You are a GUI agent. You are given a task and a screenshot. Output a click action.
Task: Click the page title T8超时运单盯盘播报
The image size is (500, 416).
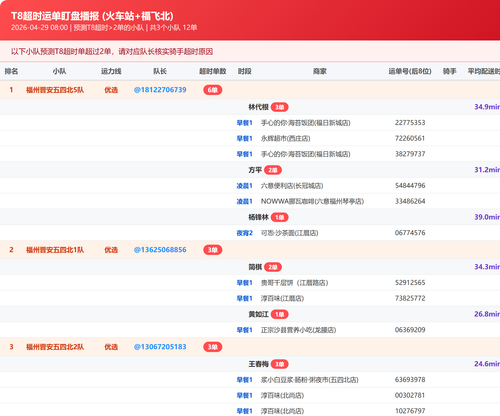tap(92, 16)
